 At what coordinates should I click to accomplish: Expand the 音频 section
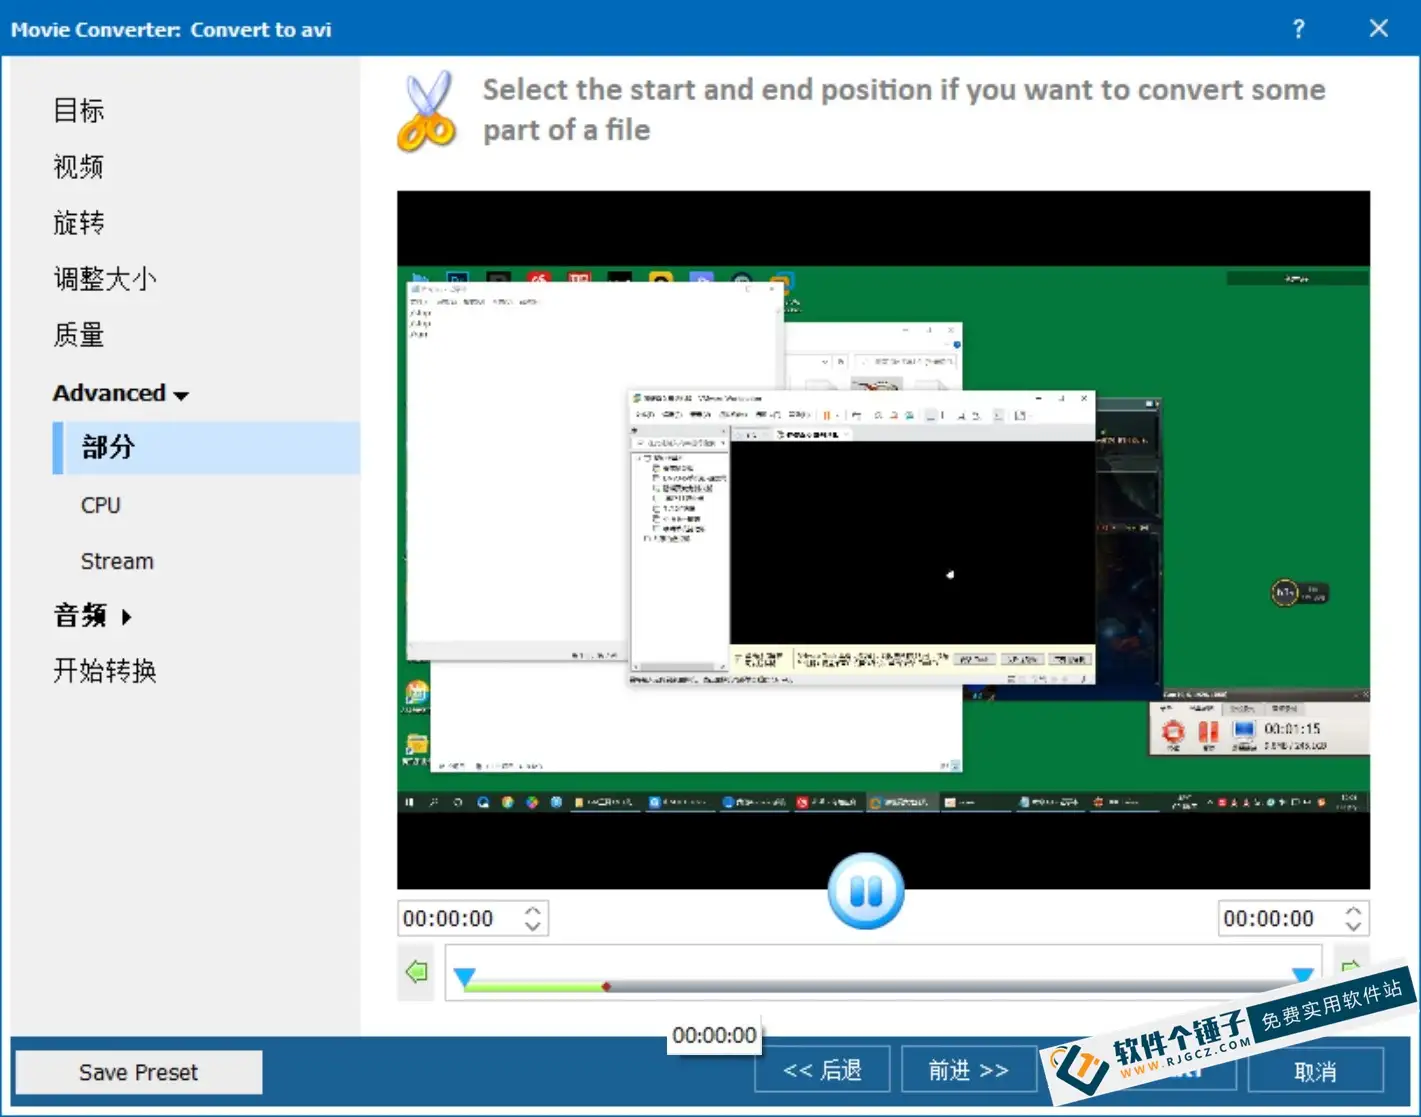coord(92,616)
